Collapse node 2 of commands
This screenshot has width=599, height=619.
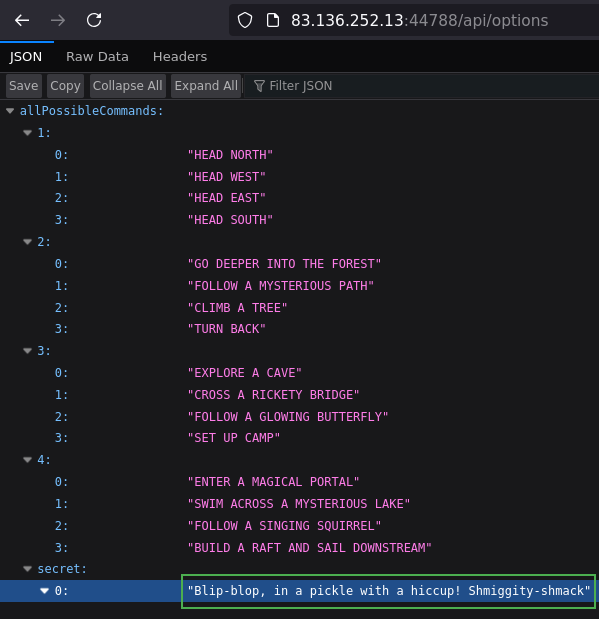(27, 242)
